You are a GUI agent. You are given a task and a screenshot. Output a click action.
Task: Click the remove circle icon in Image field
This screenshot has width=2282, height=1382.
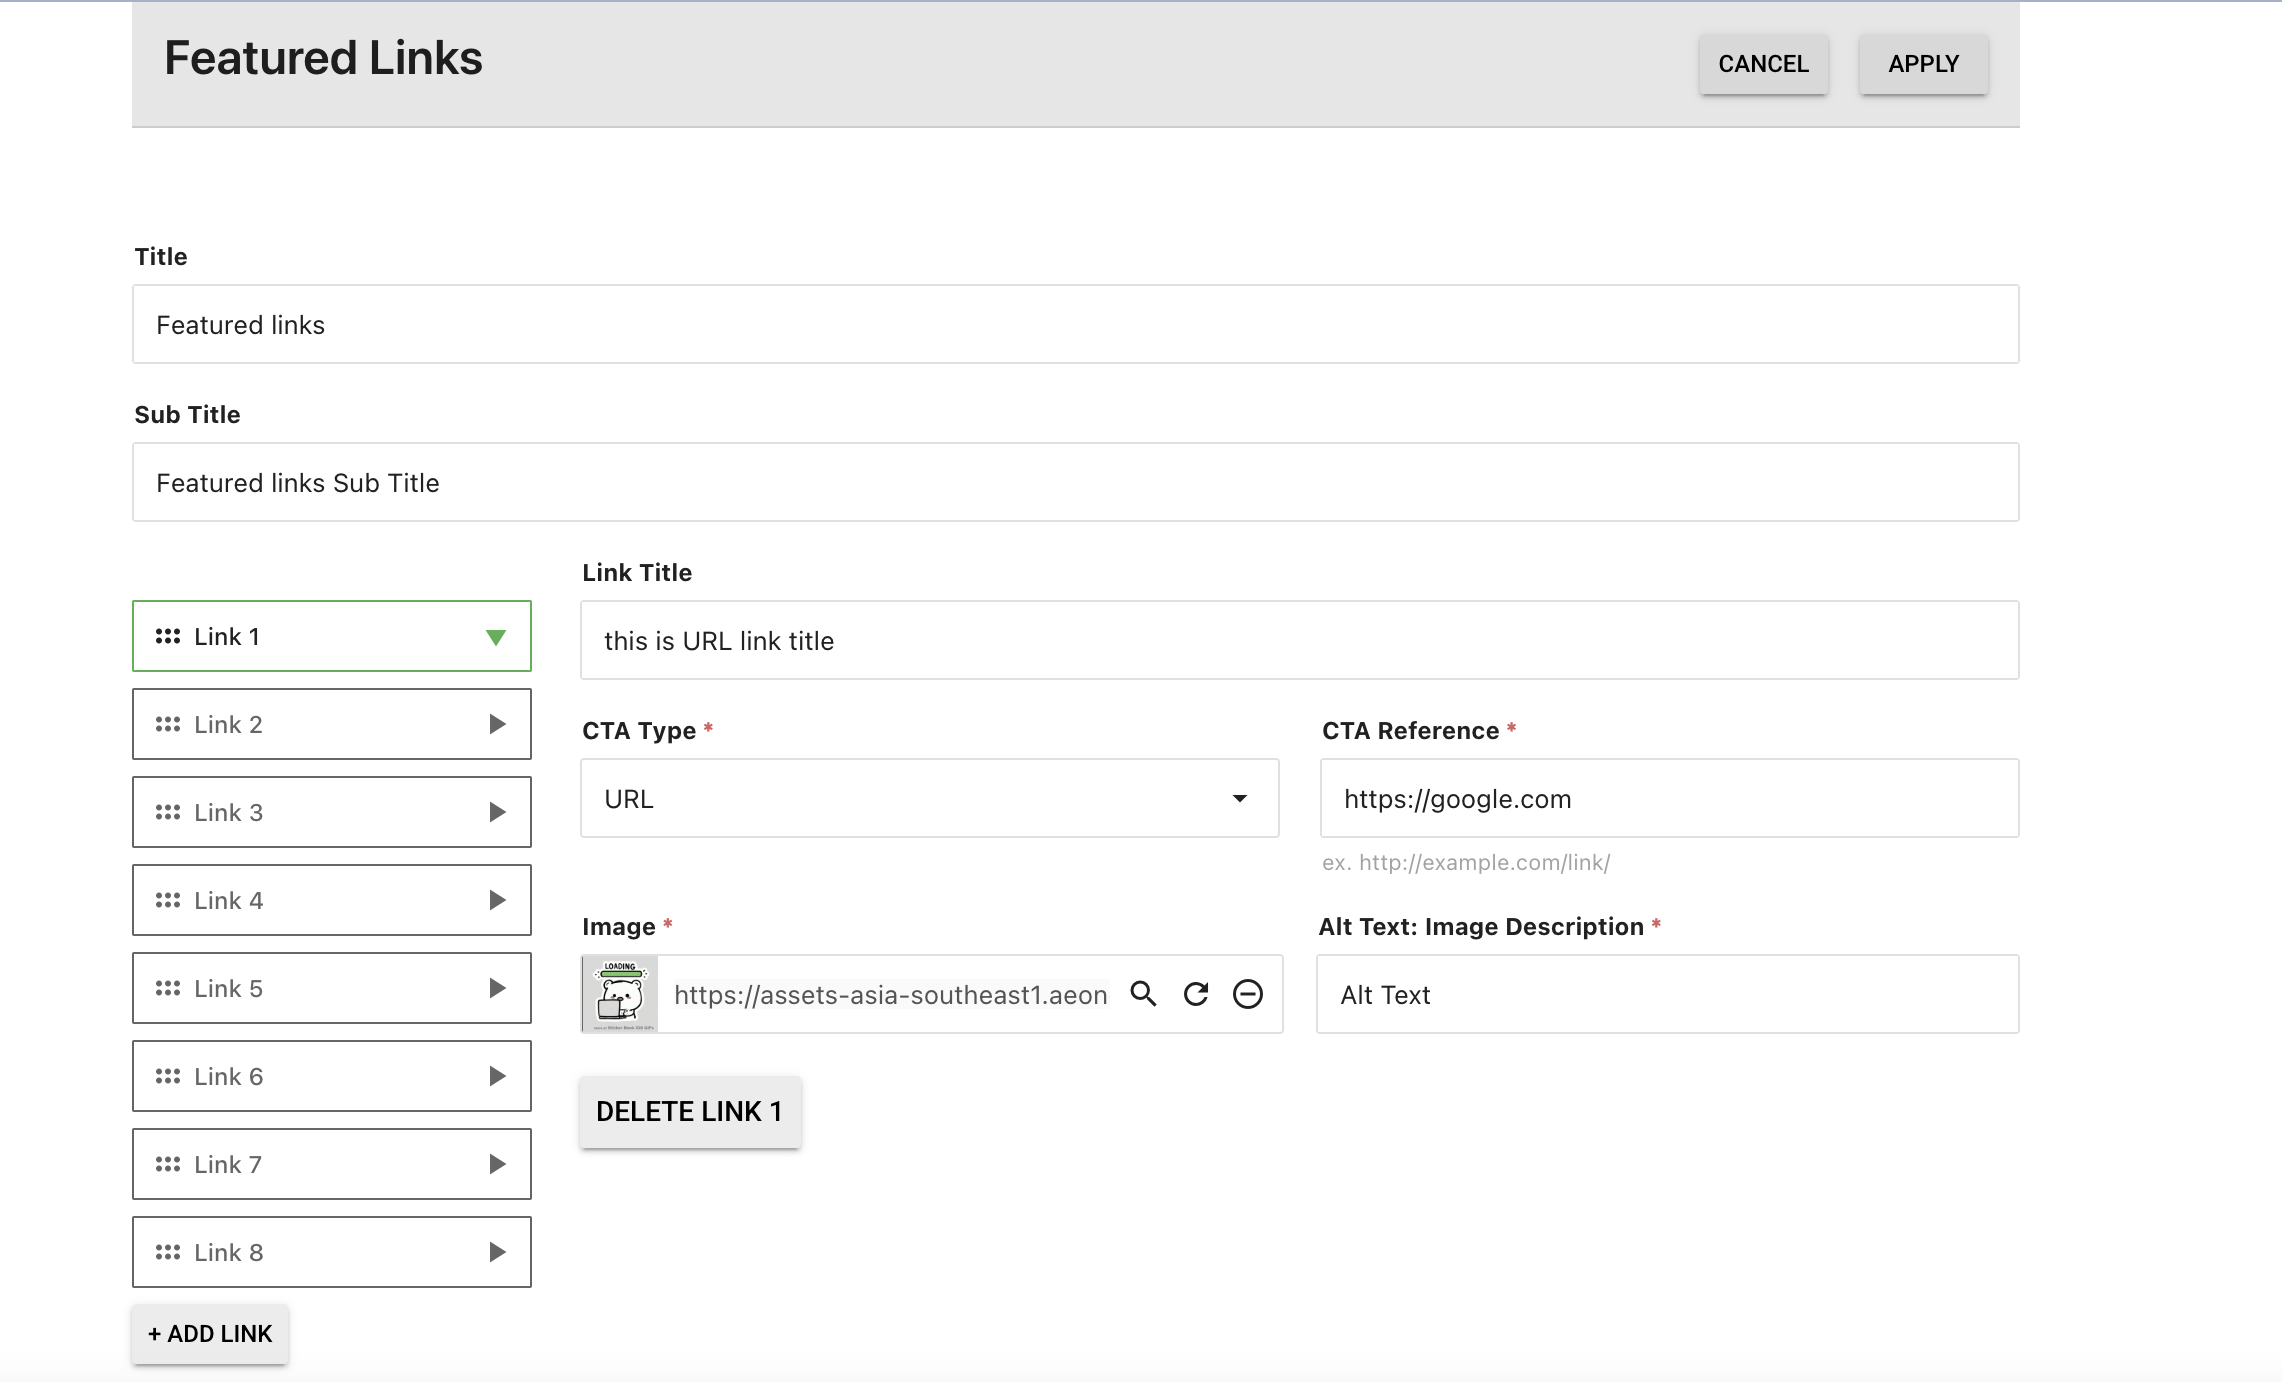click(x=1248, y=994)
